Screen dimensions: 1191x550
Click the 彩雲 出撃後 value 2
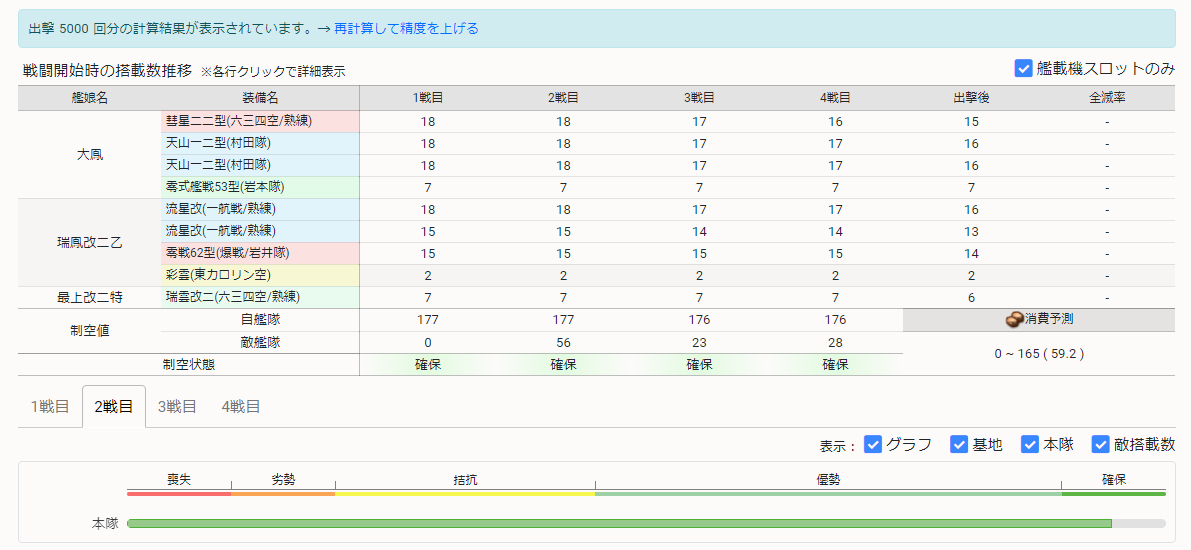coord(971,276)
